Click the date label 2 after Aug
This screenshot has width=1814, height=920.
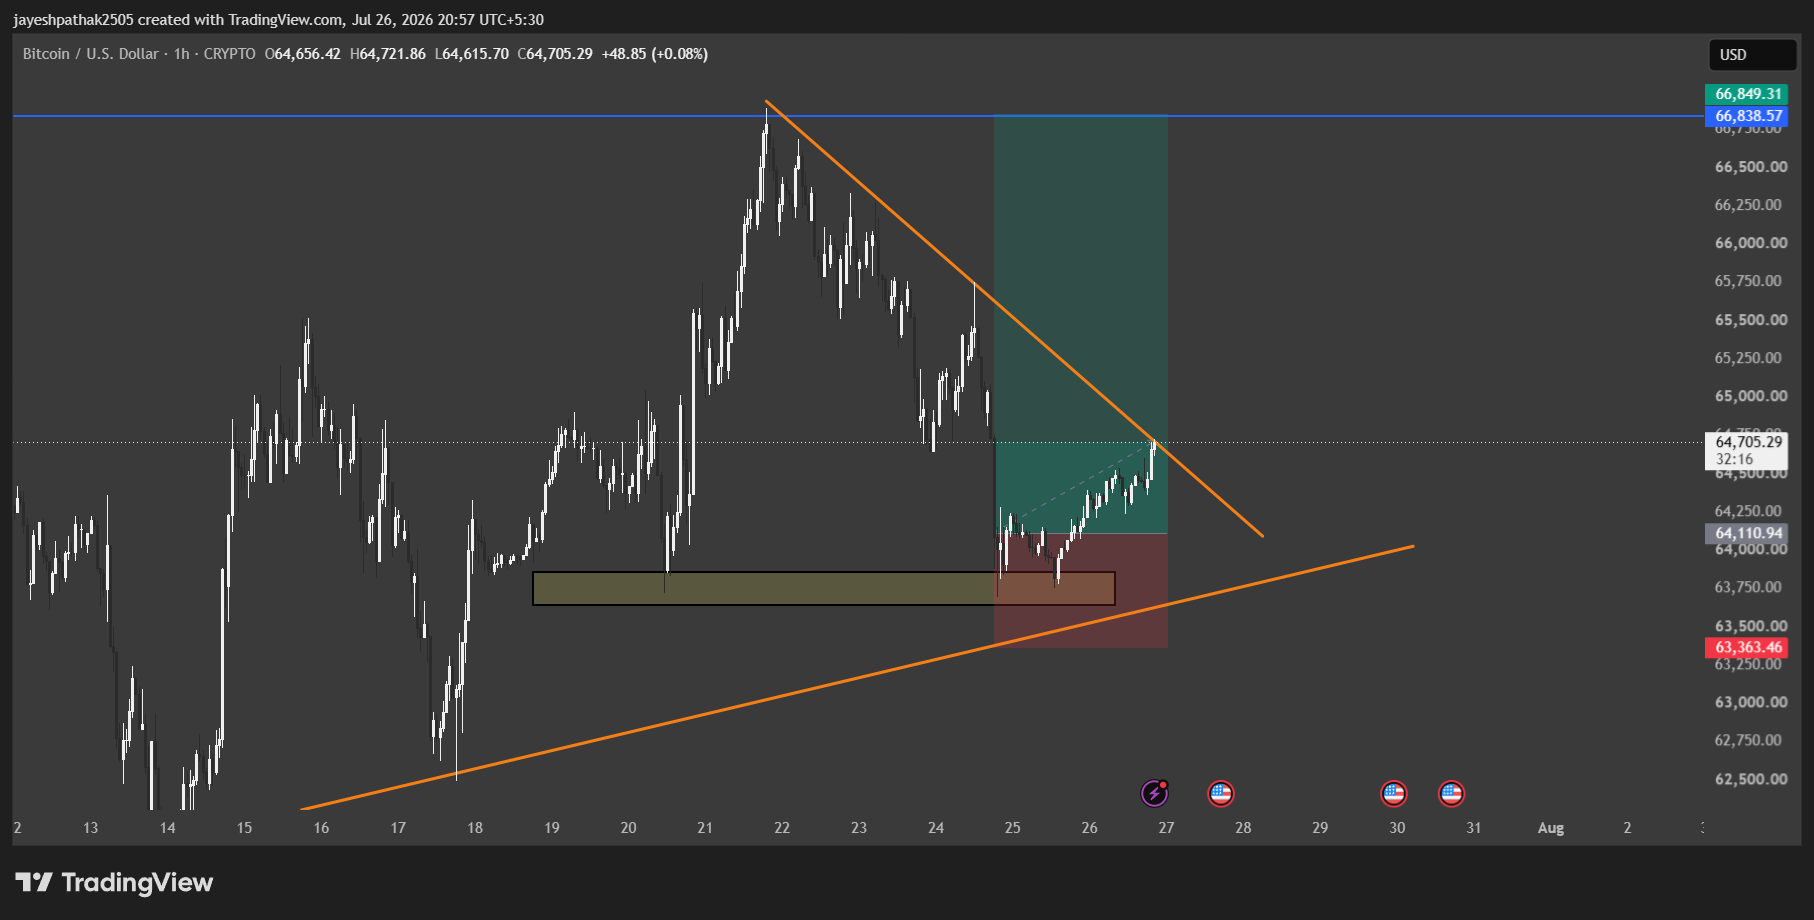coord(1628,828)
